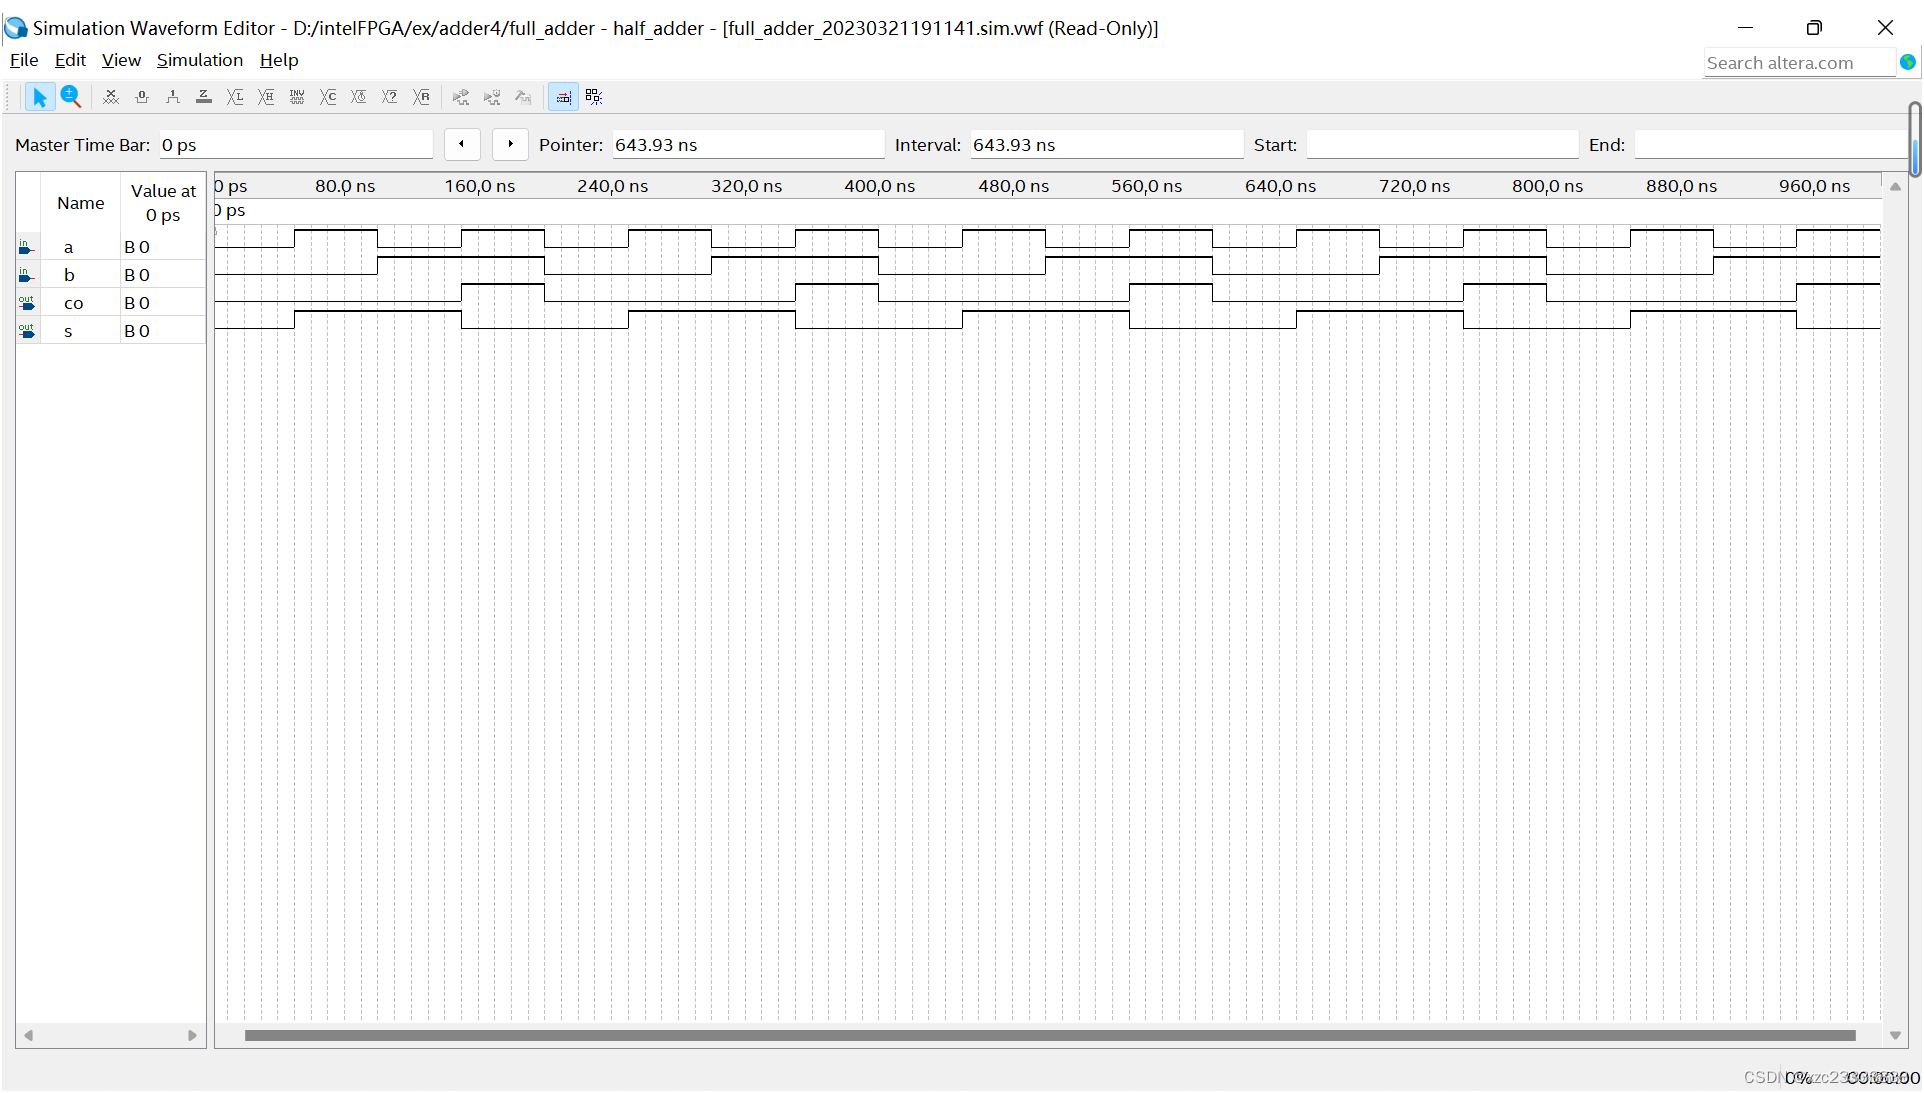The height and width of the screenshot is (1093, 1924).
Task: Click the End time field
Action: pos(1770,145)
